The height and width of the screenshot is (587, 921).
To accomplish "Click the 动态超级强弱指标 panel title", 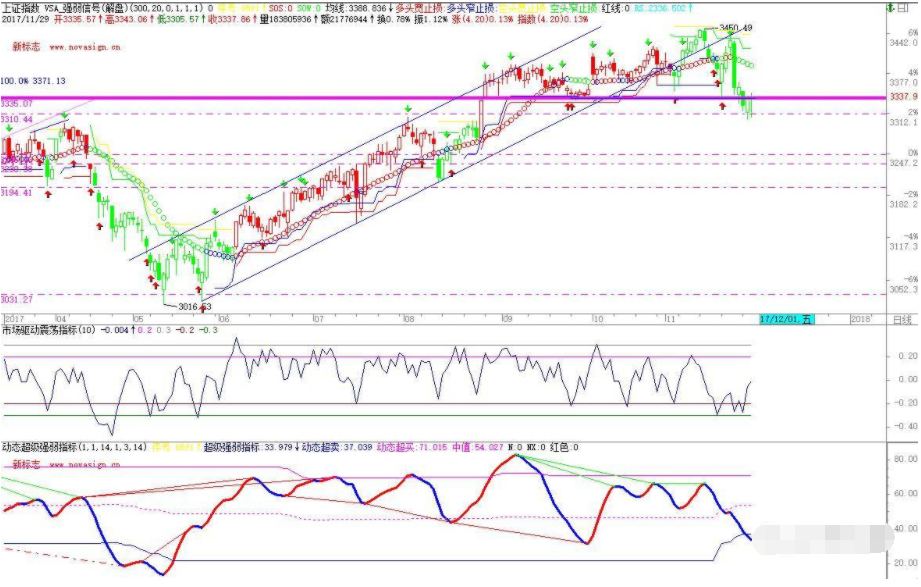I will [39, 447].
